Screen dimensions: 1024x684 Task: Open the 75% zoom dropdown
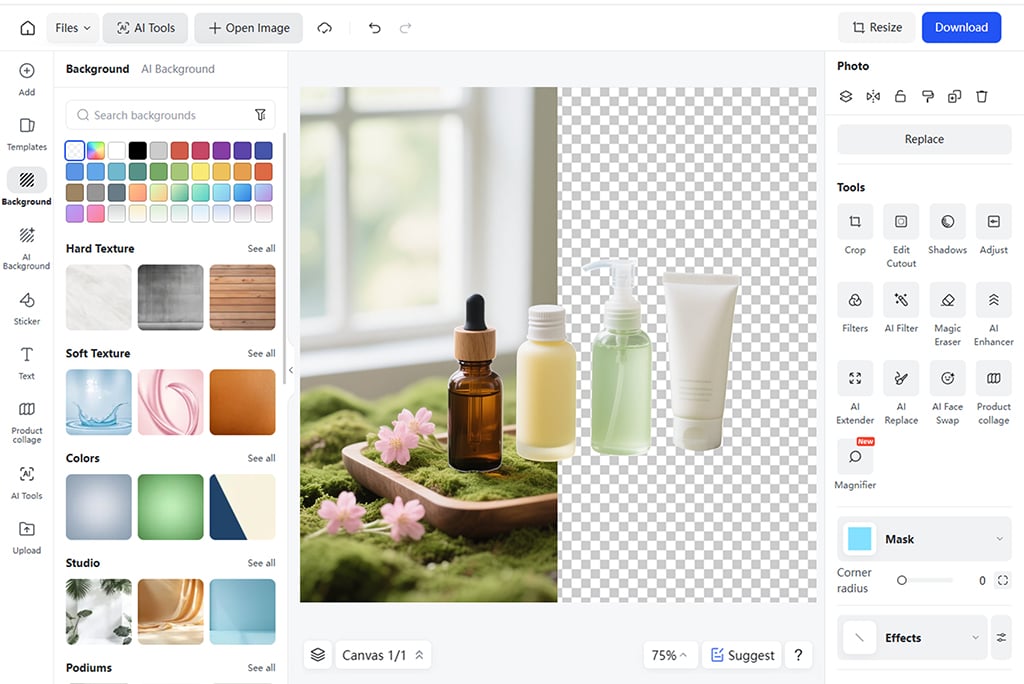click(670, 655)
